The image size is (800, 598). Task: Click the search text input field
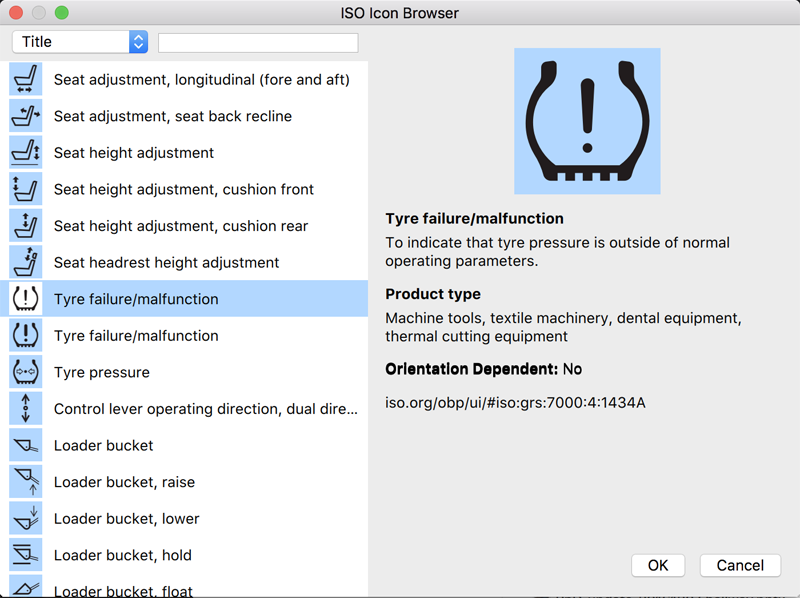[x=258, y=43]
